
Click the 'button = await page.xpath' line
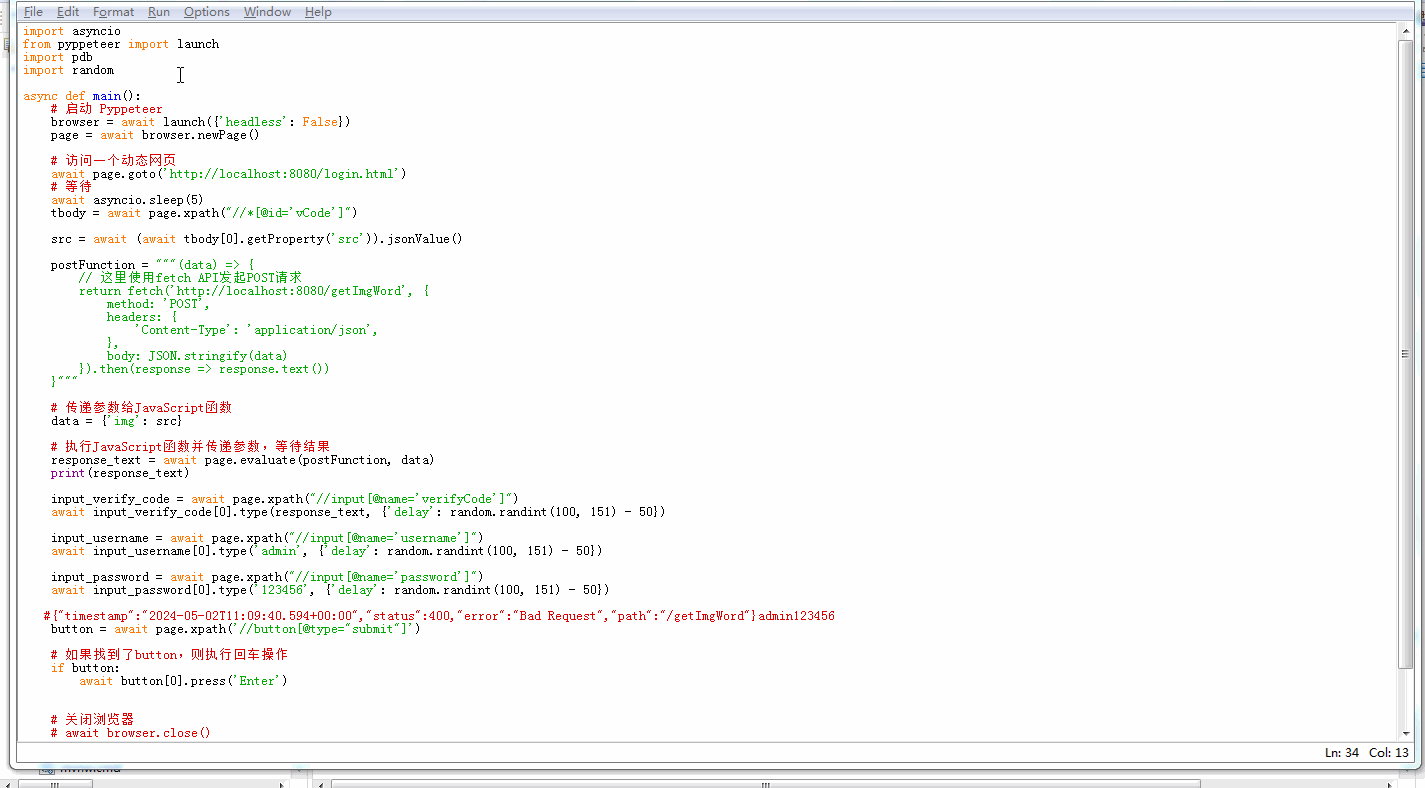click(x=236, y=629)
